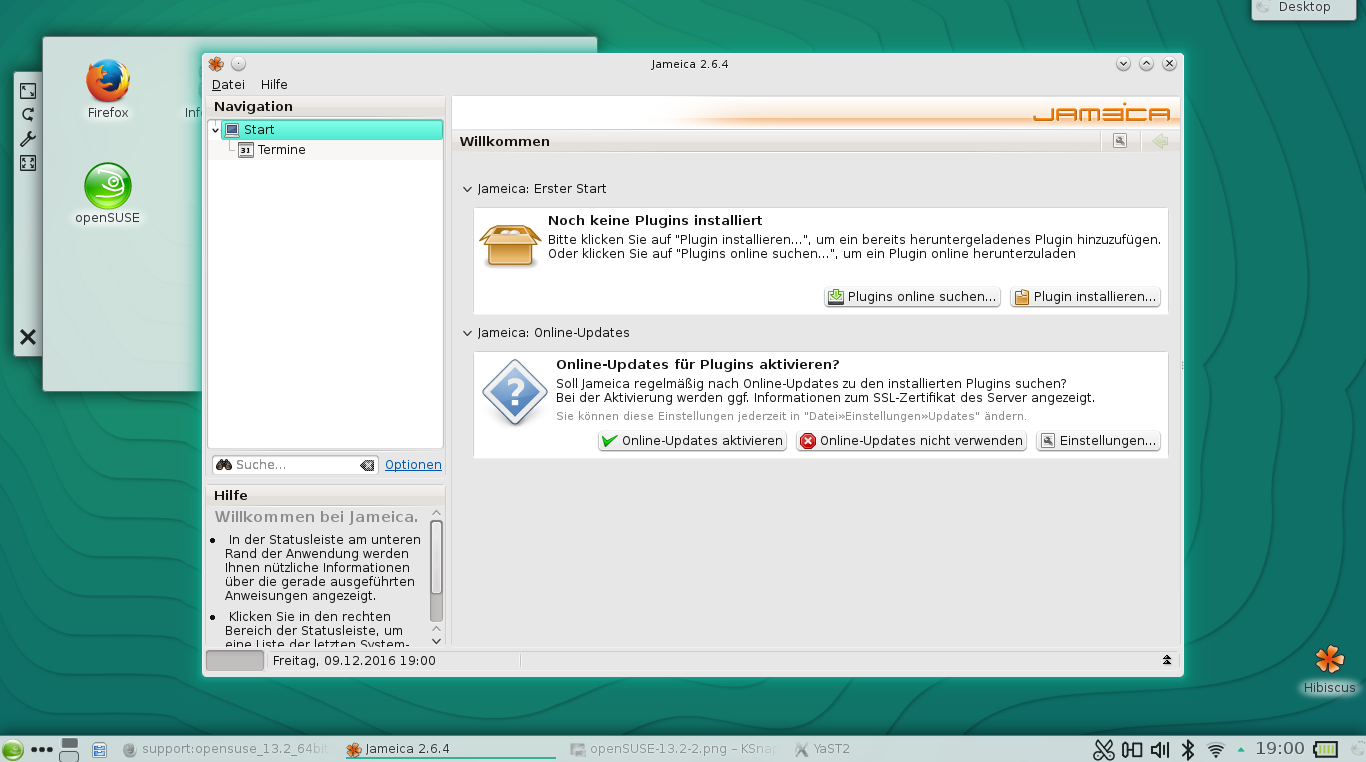Expand system messages via status bar arrow

tap(1166, 661)
